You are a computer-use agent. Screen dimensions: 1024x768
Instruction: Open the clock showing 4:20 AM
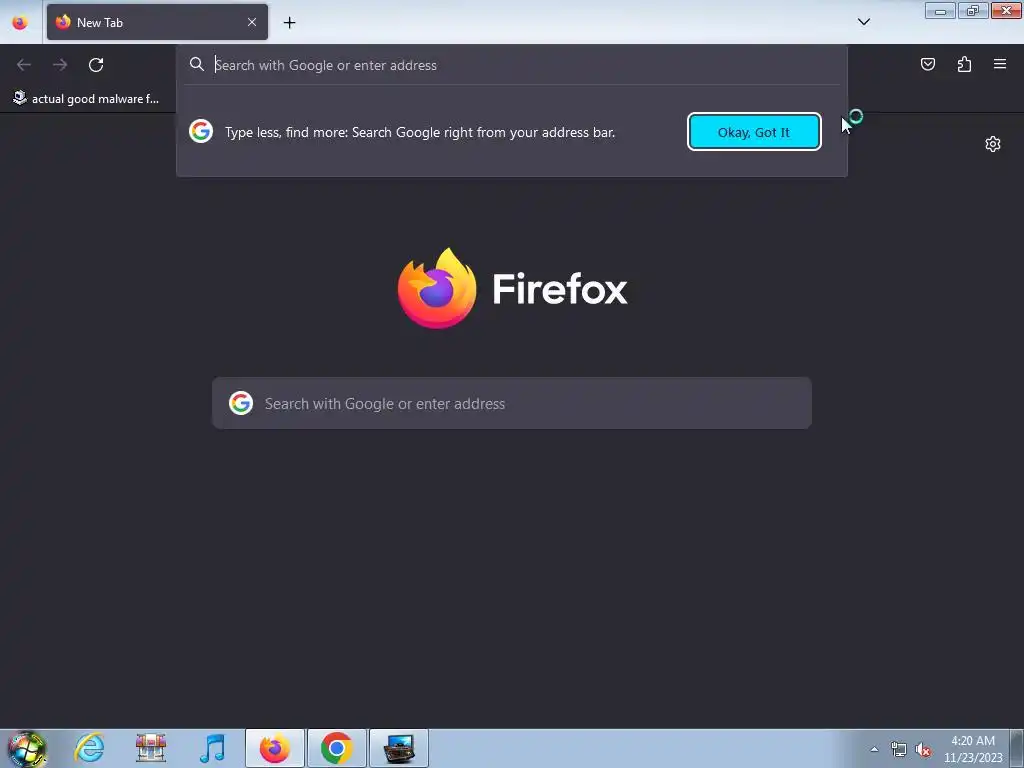pyautogui.click(x=973, y=749)
